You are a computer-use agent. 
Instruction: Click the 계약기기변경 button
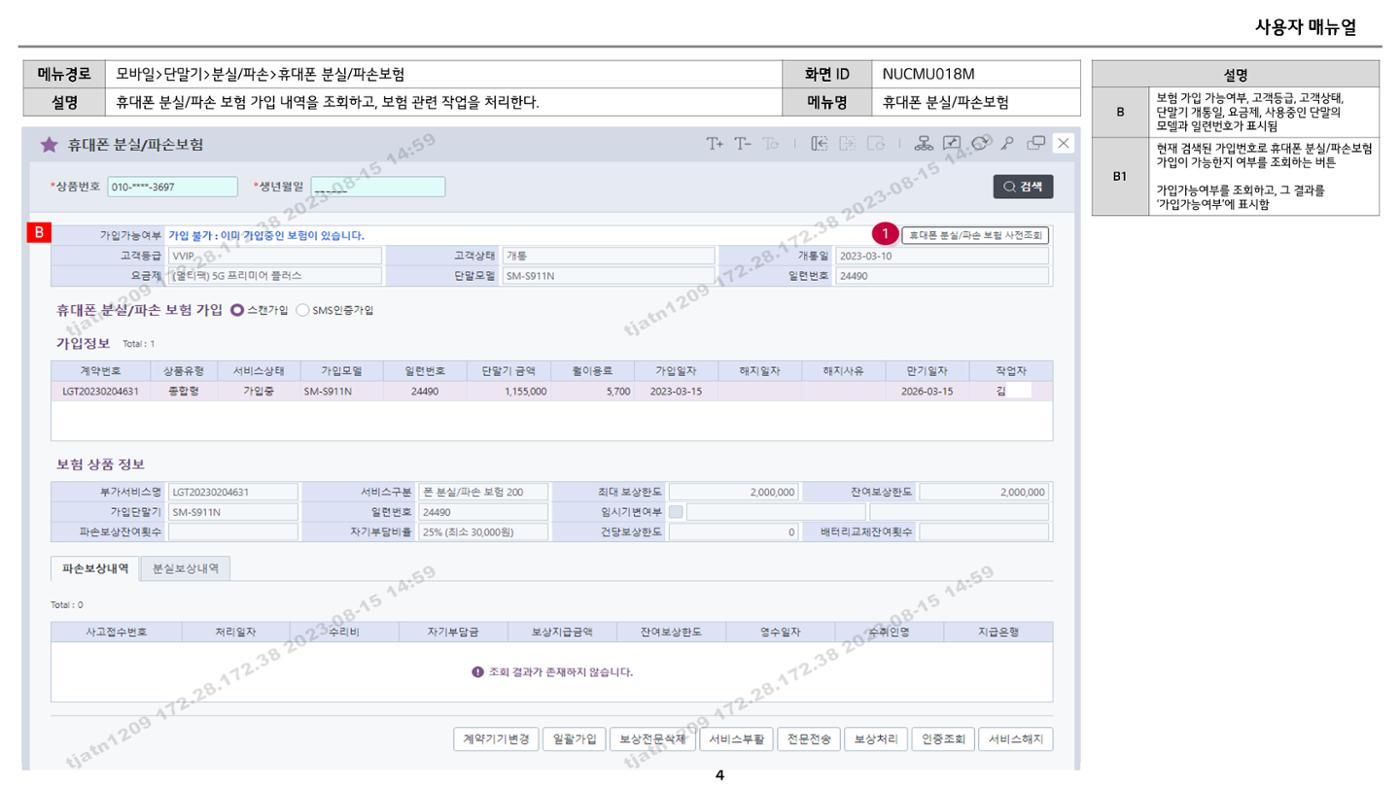496,739
